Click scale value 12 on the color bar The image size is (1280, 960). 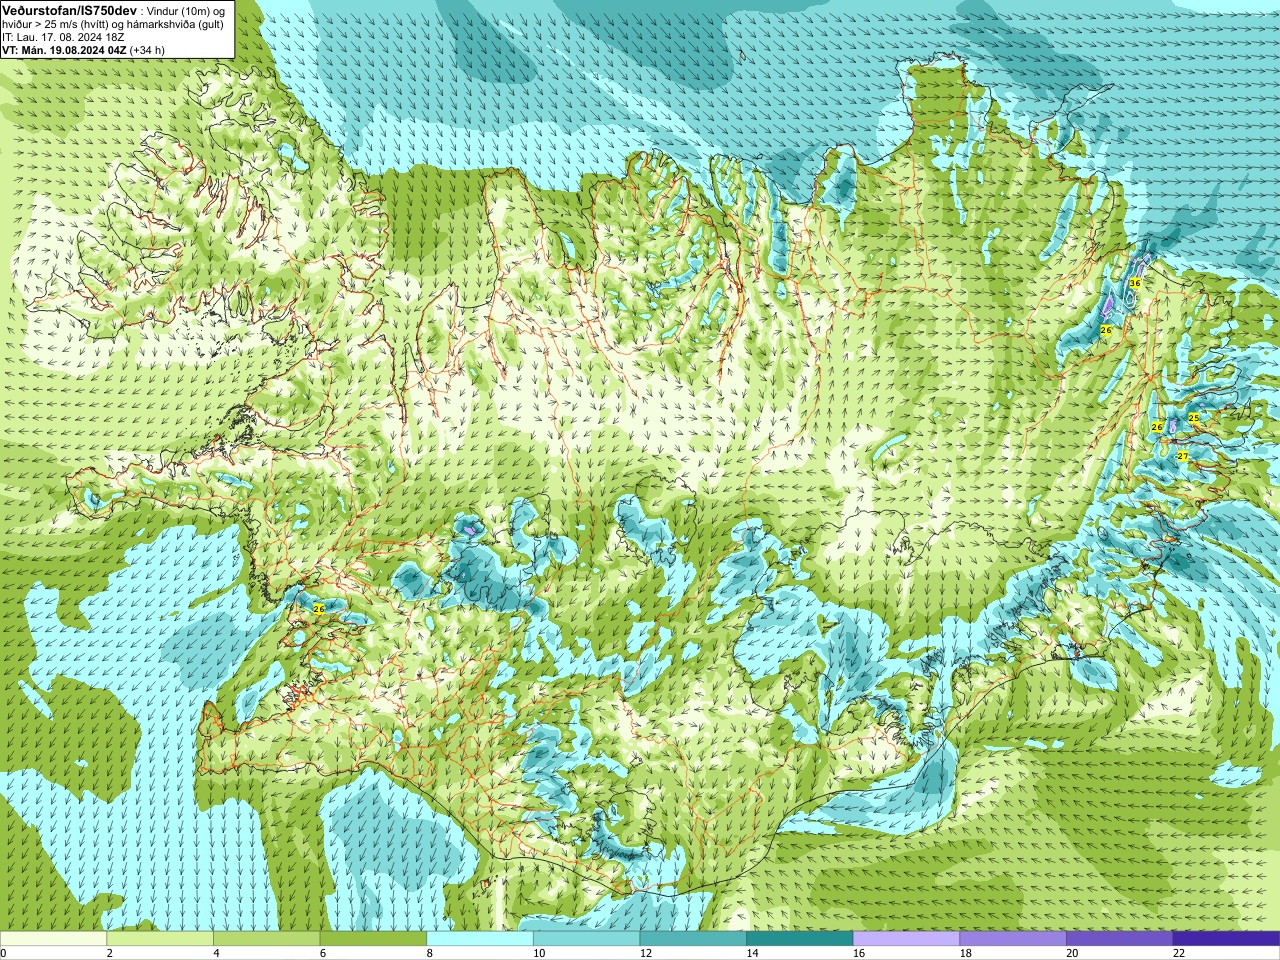[646, 953]
